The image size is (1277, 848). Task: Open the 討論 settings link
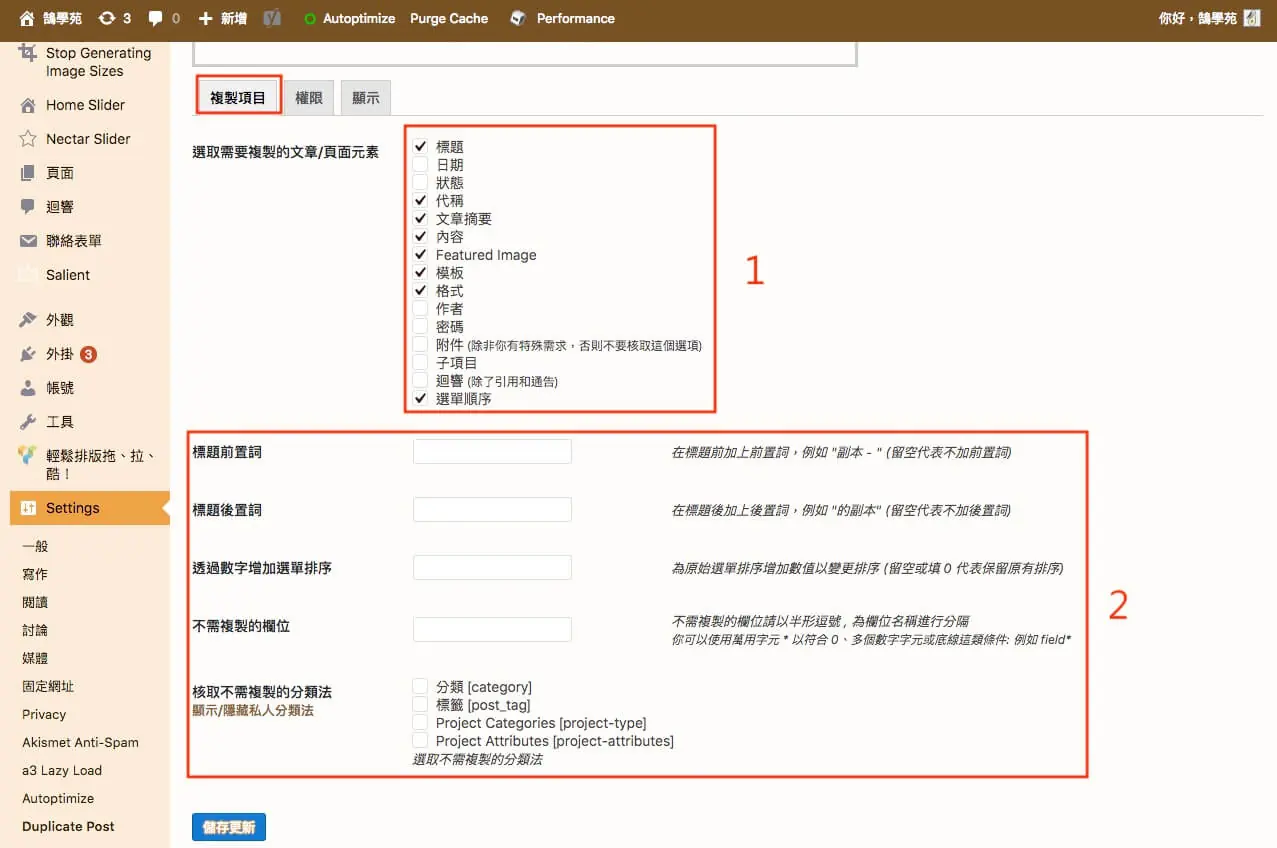[x=35, y=630]
